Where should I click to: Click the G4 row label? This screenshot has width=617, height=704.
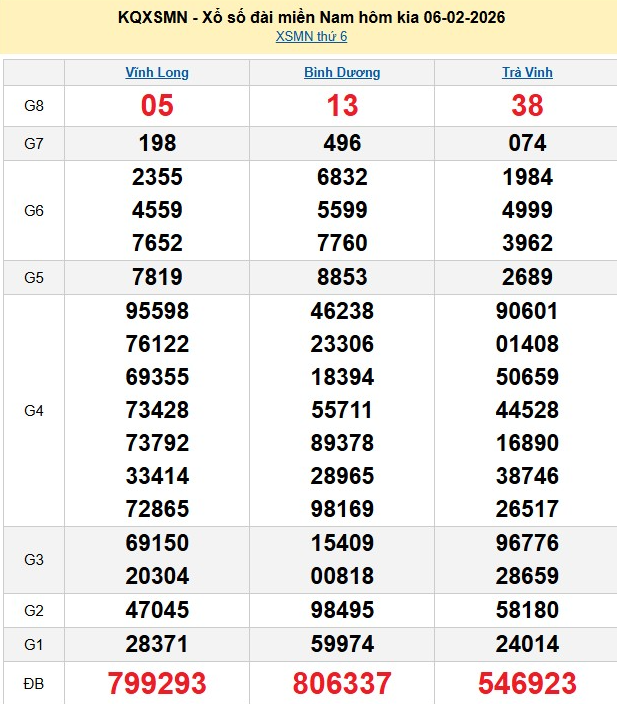(34, 410)
